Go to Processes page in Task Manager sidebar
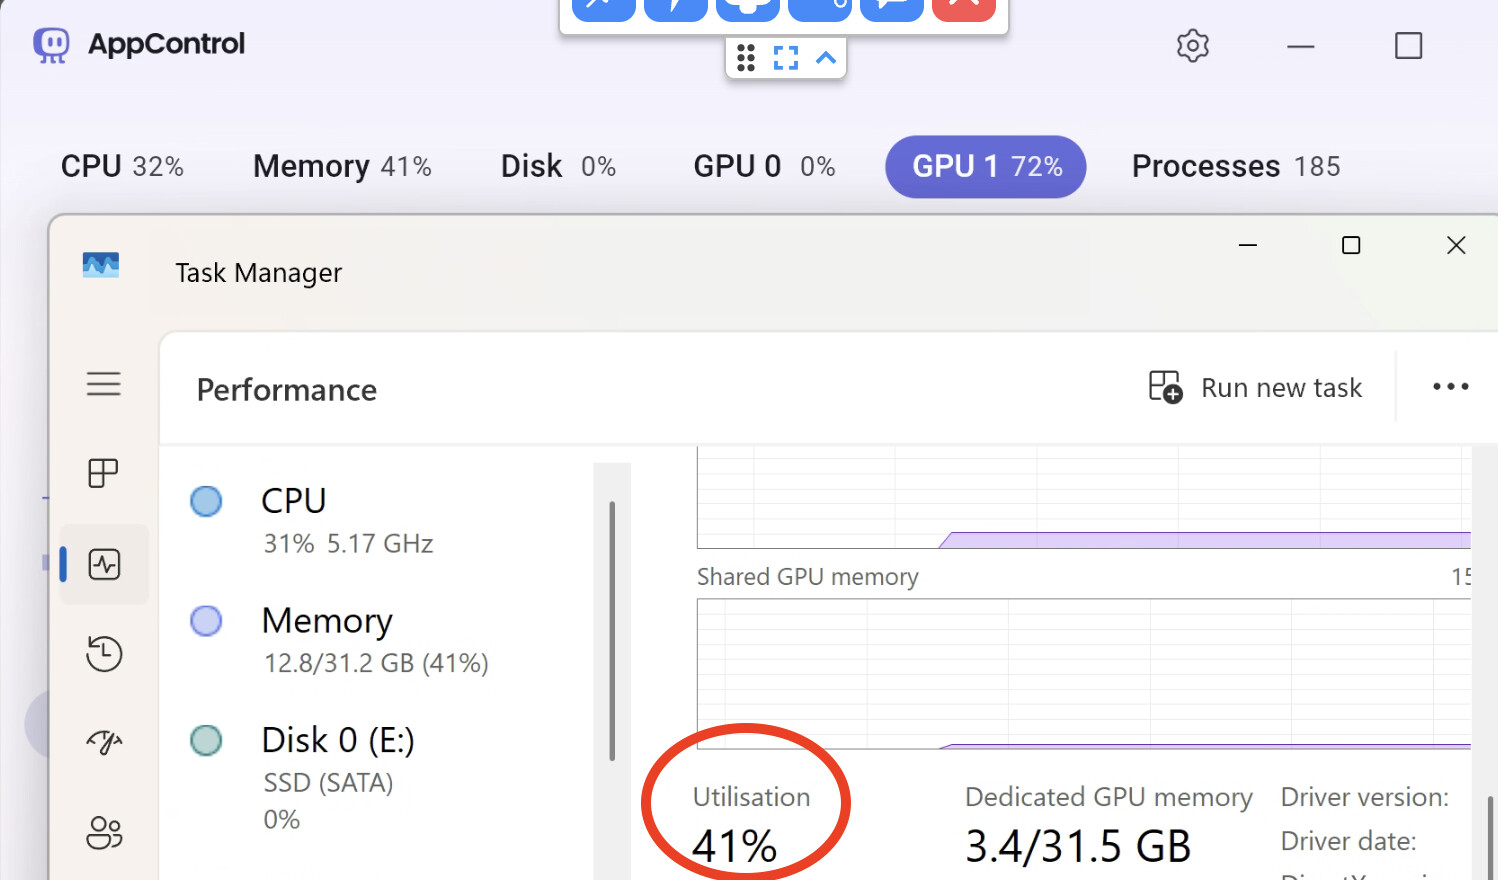This screenshot has height=880, width=1498. pyautogui.click(x=104, y=473)
